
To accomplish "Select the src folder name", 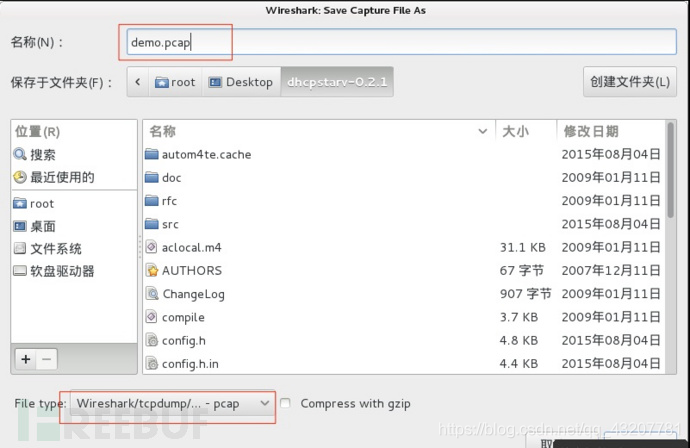I will coord(170,224).
